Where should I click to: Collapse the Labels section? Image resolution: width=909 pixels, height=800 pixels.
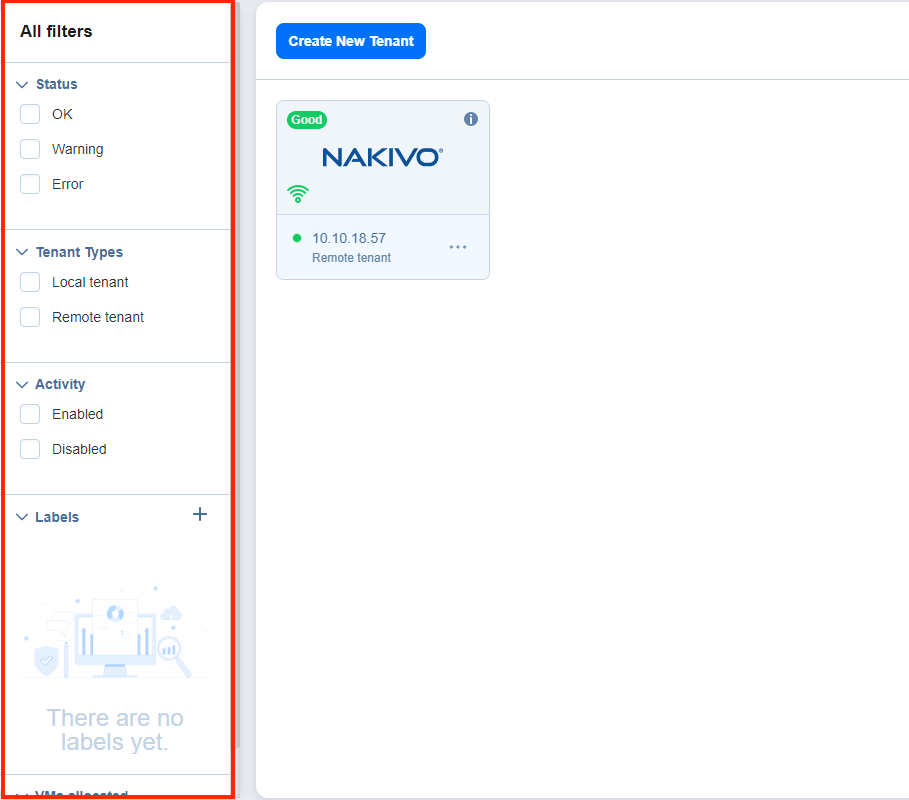tap(22, 518)
